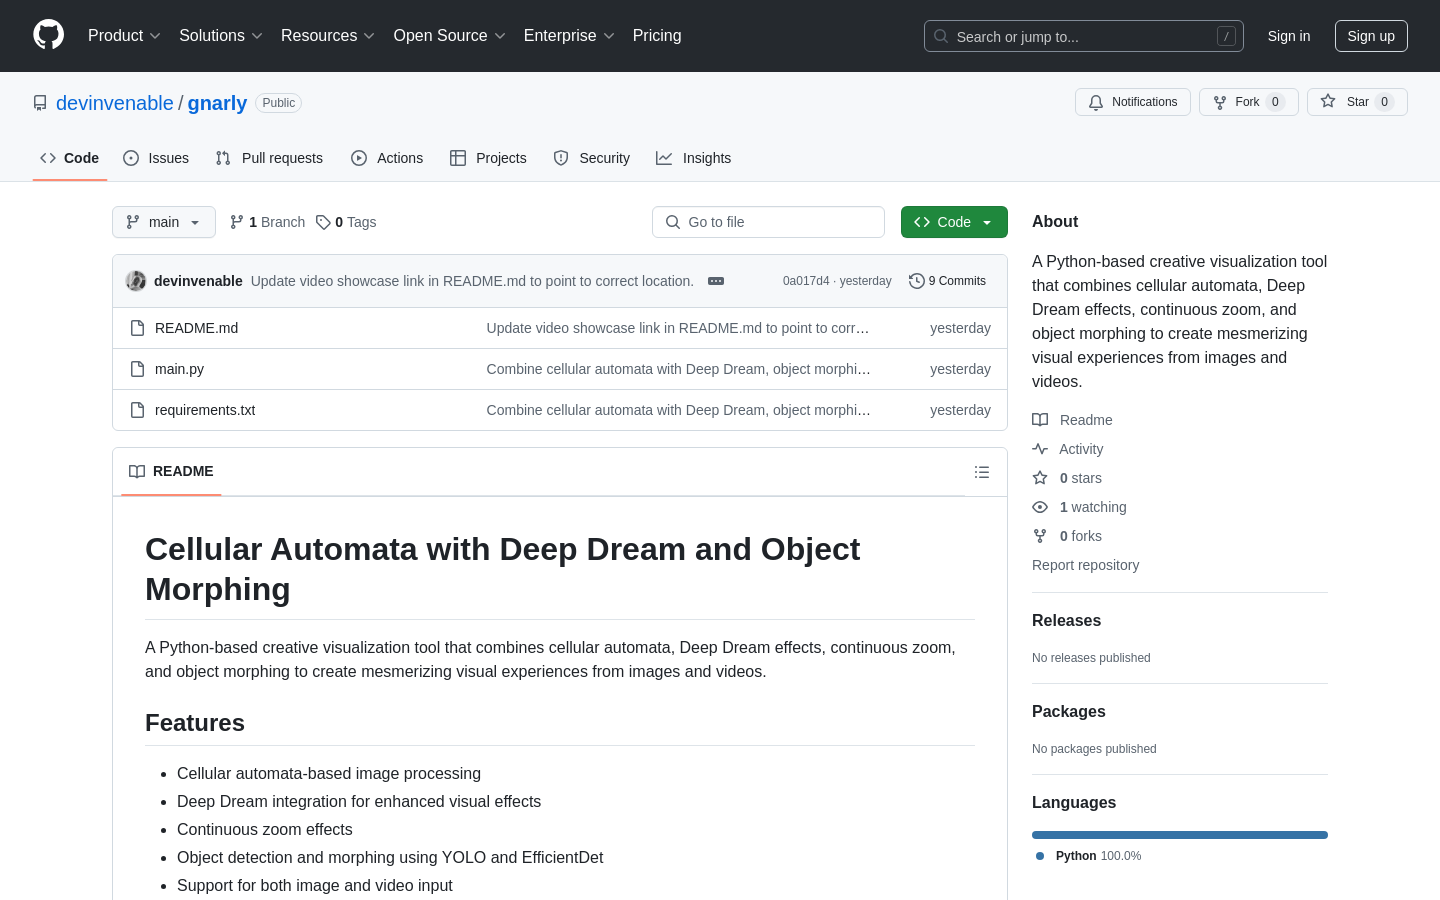Viewport: 1440px width, 900px height.
Task: Click the bell icon in Notifications
Action: pyautogui.click(x=1096, y=102)
